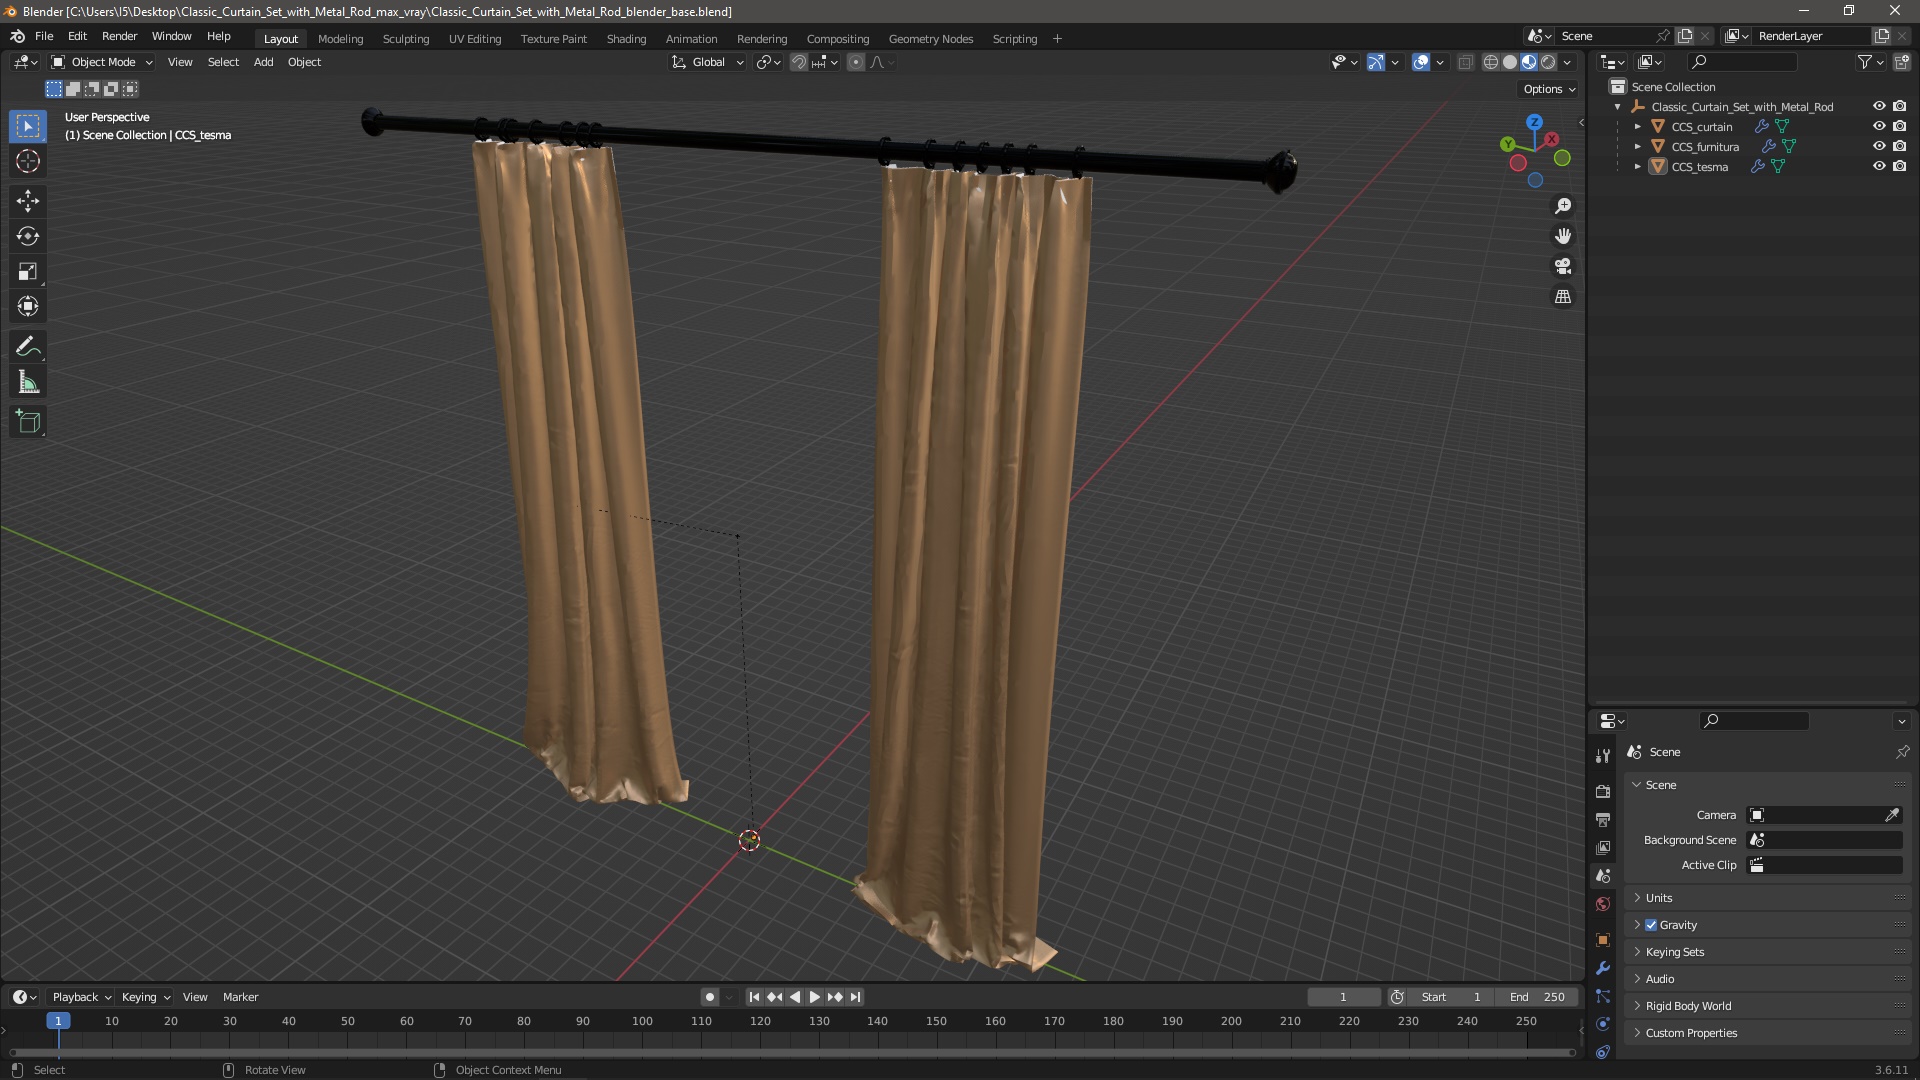
Task: Pin the Scene properties panel
Action: [1902, 752]
